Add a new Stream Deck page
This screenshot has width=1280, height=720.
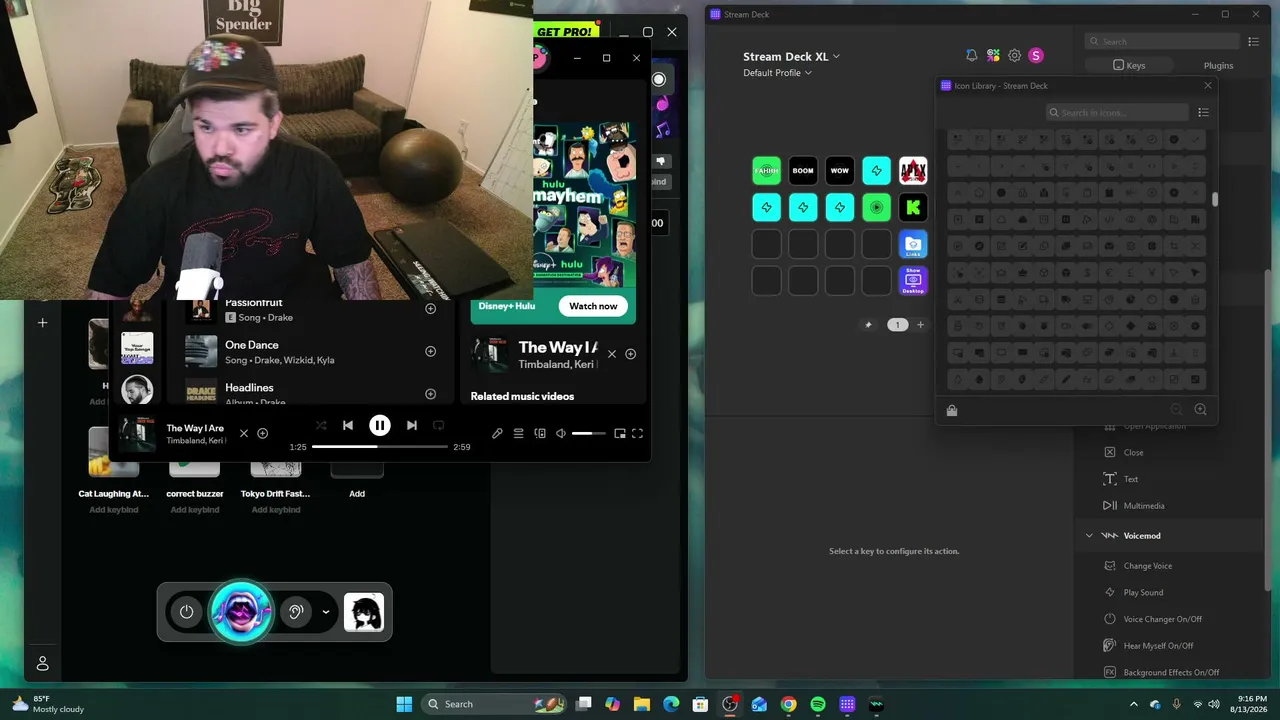[x=921, y=325]
